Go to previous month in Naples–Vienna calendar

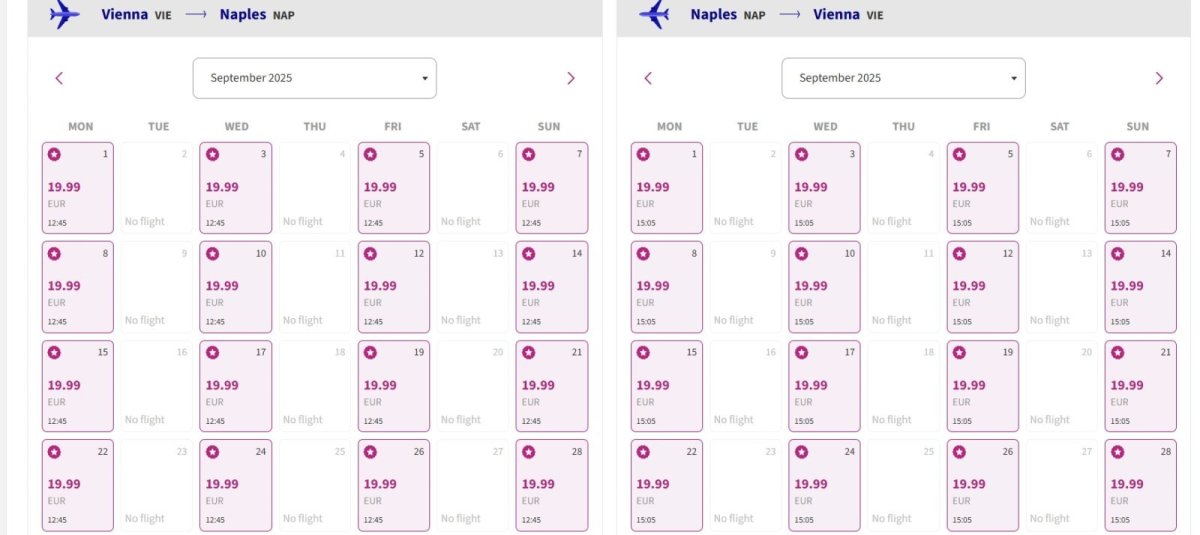coord(648,78)
